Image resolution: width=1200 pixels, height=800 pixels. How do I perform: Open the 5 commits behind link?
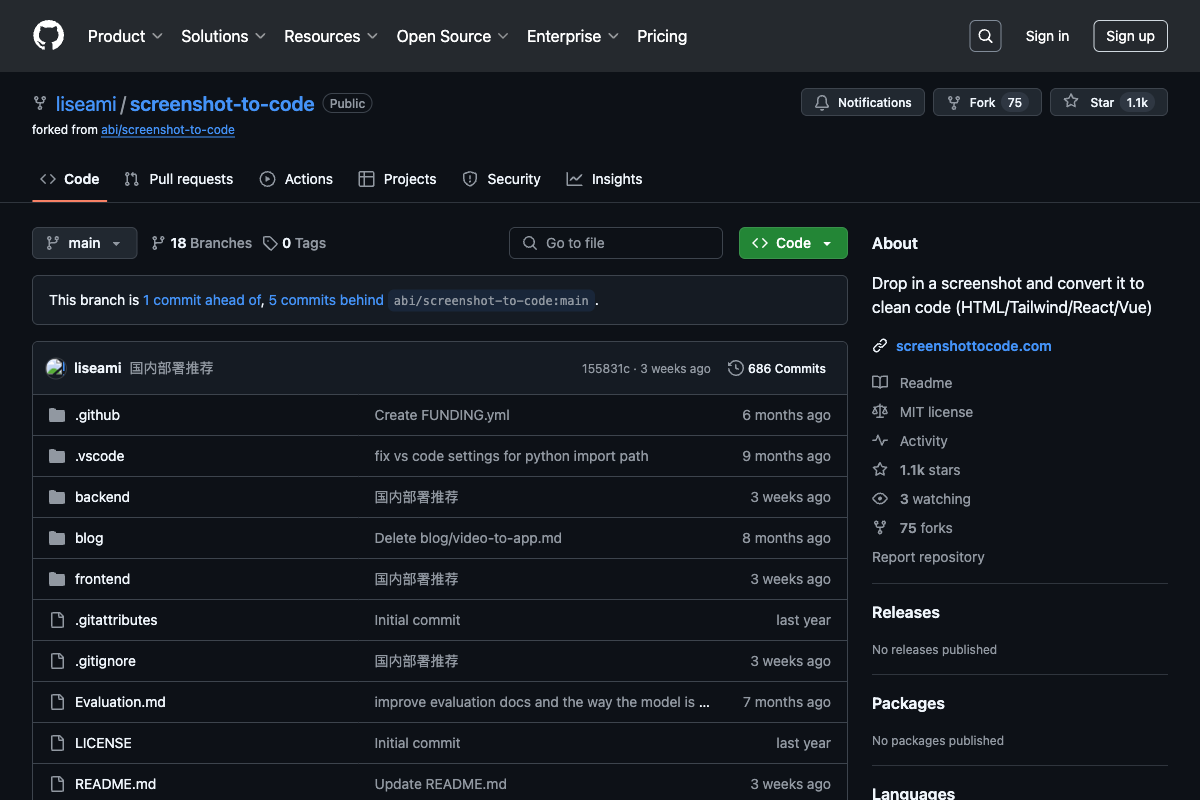(x=326, y=300)
